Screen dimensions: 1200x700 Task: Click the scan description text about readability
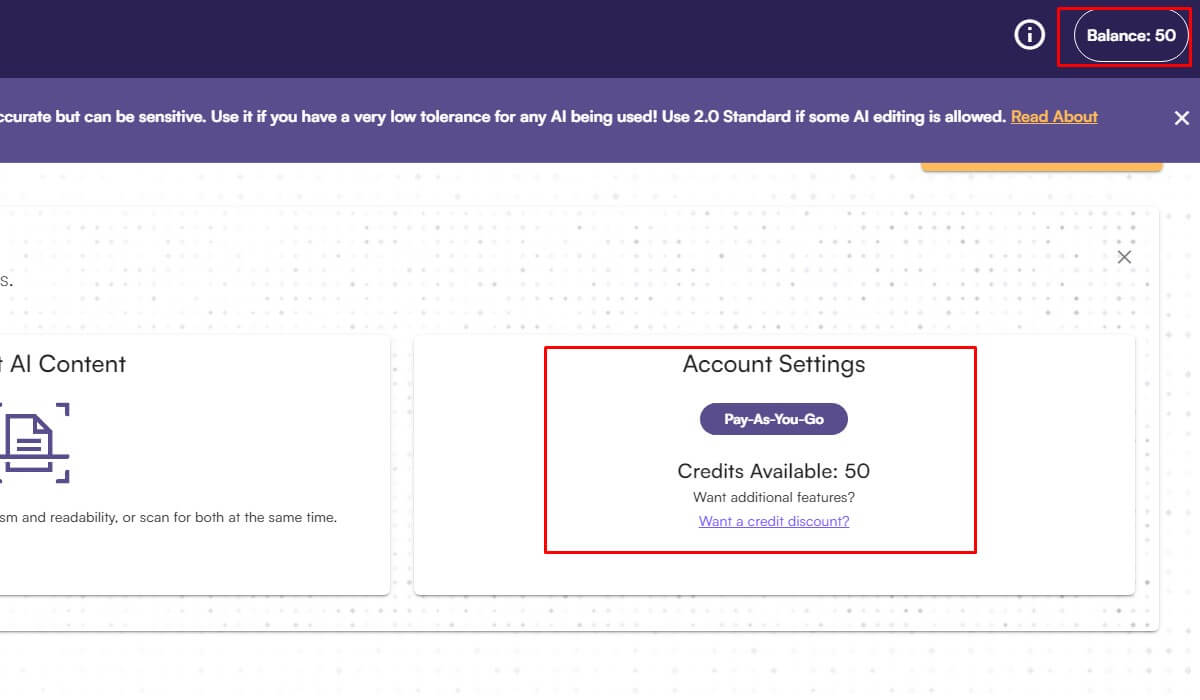[x=170, y=517]
